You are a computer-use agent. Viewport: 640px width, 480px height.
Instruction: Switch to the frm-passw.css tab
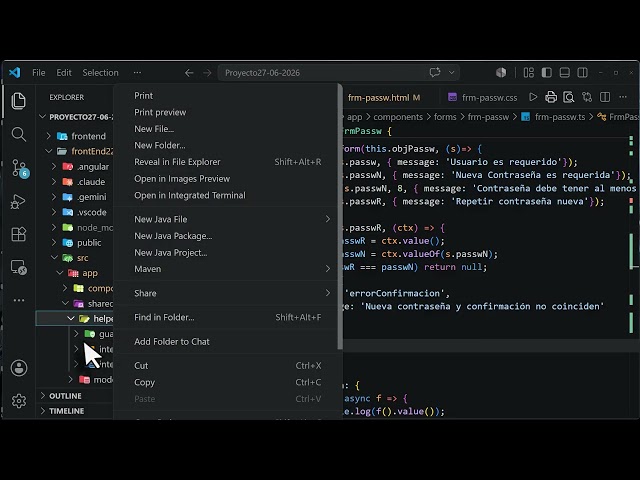(483, 98)
